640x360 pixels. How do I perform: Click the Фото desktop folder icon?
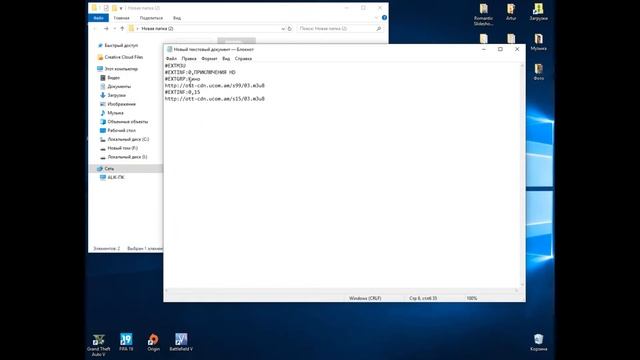538,71
